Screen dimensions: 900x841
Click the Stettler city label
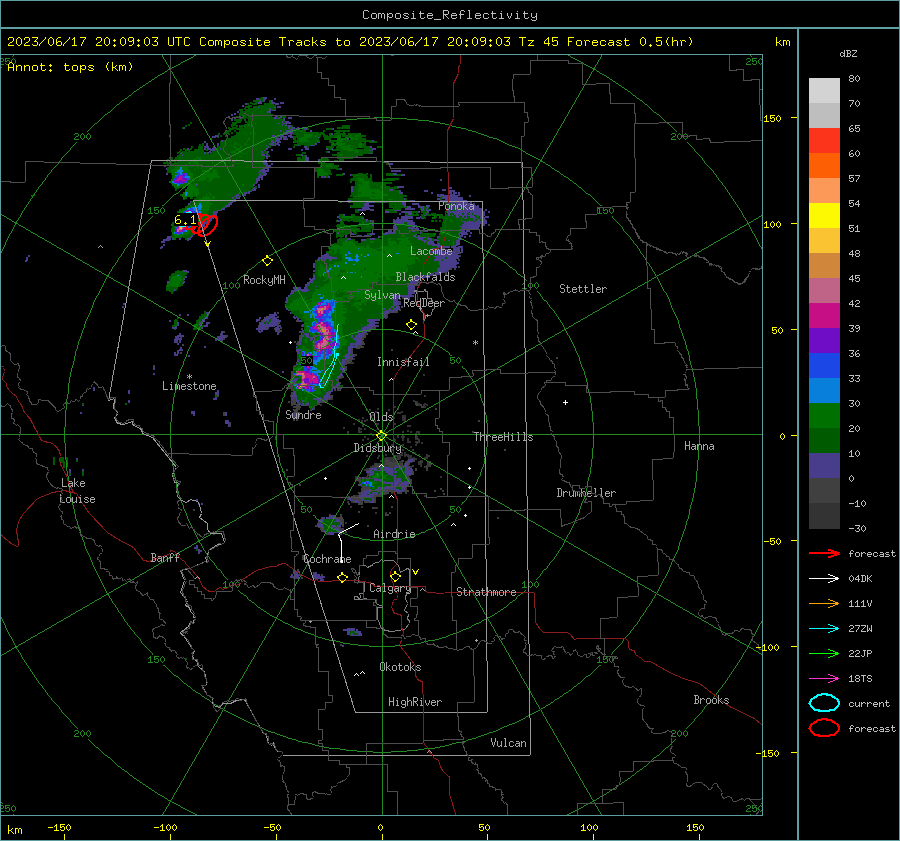[583, 289]
